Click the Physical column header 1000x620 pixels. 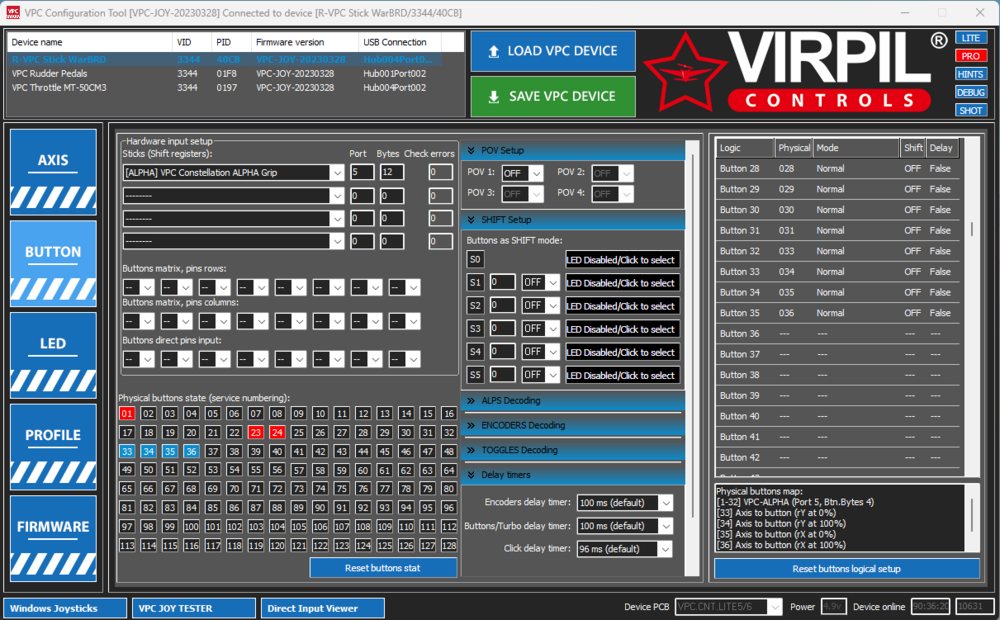click(x=793, y=147)
